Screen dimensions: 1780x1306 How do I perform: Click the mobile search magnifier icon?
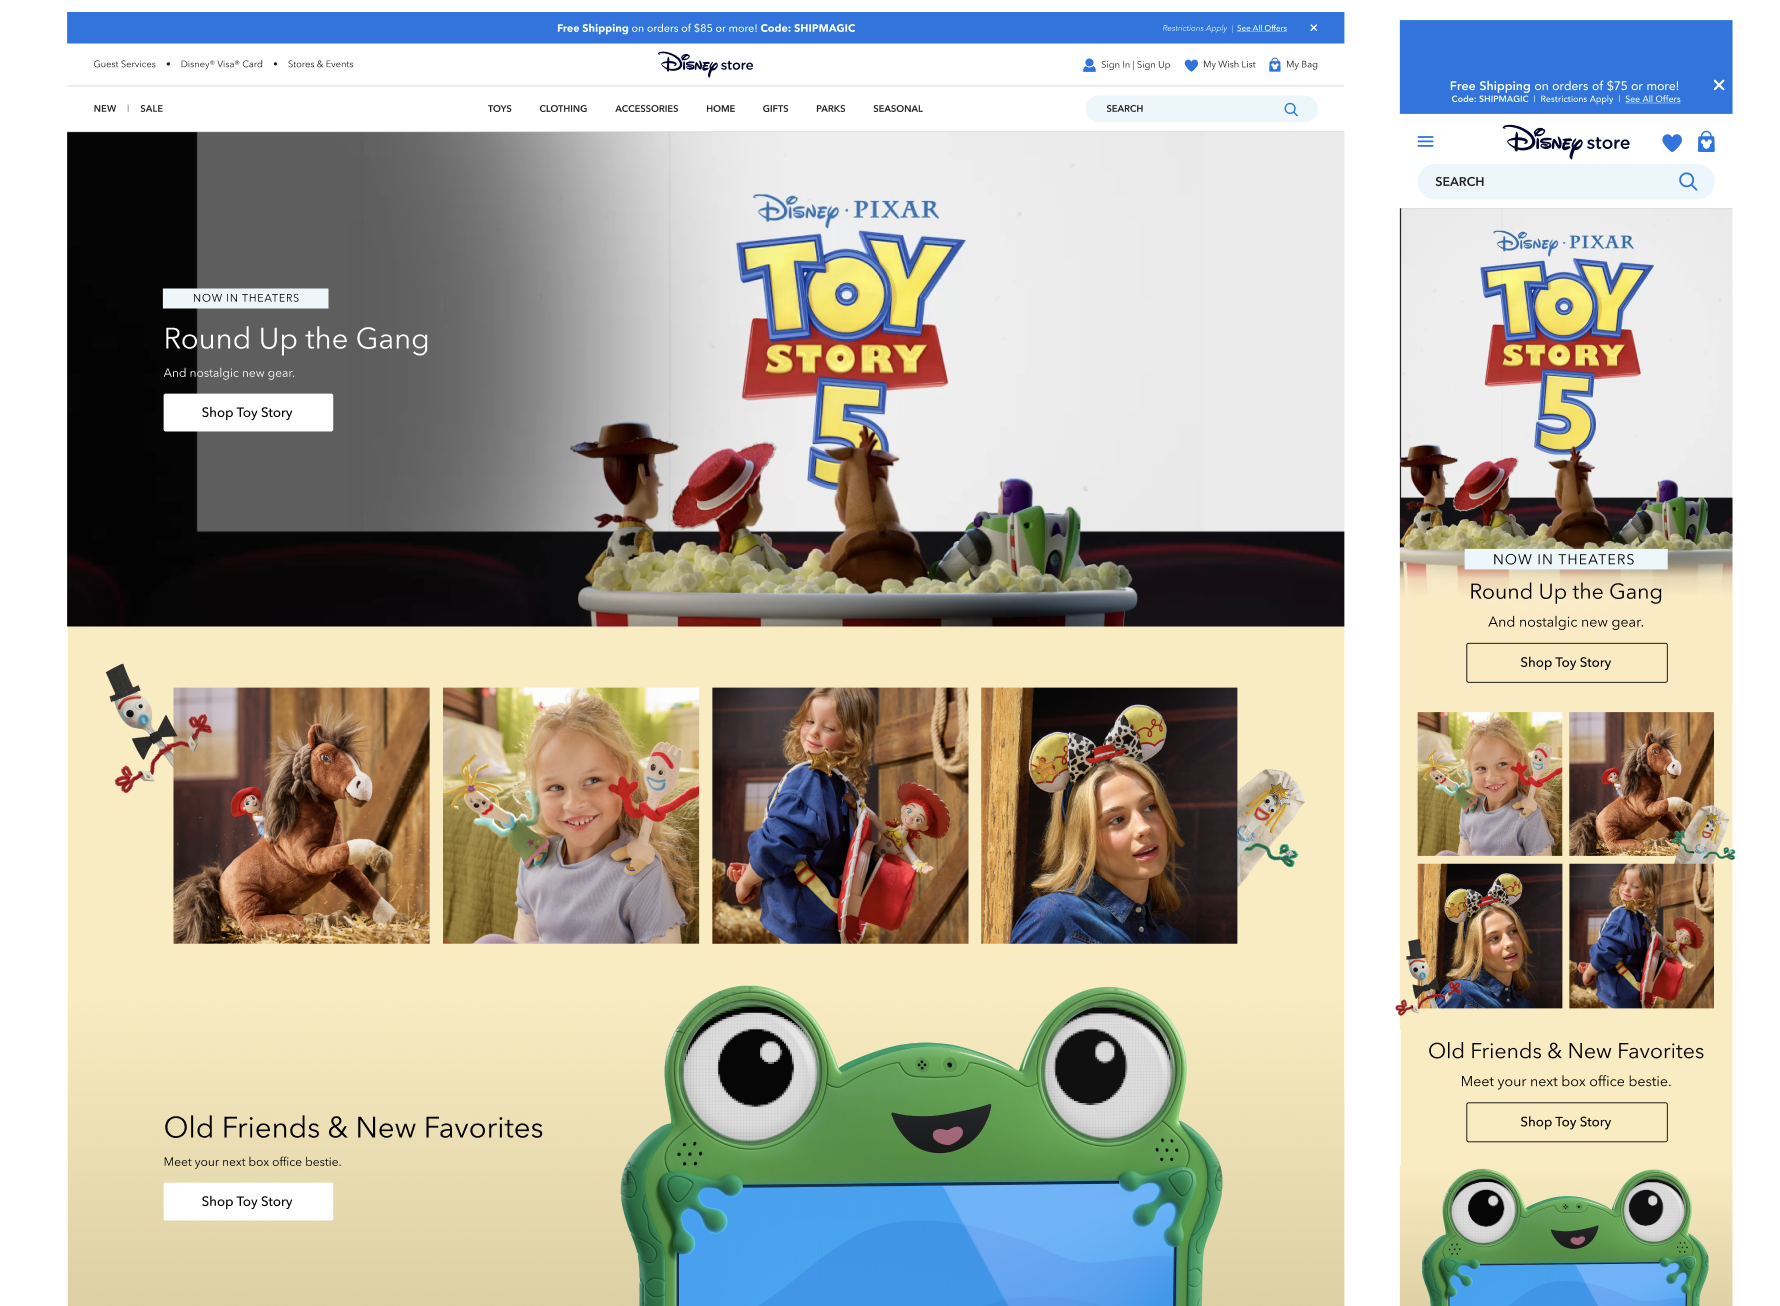tap(1688, 181)
